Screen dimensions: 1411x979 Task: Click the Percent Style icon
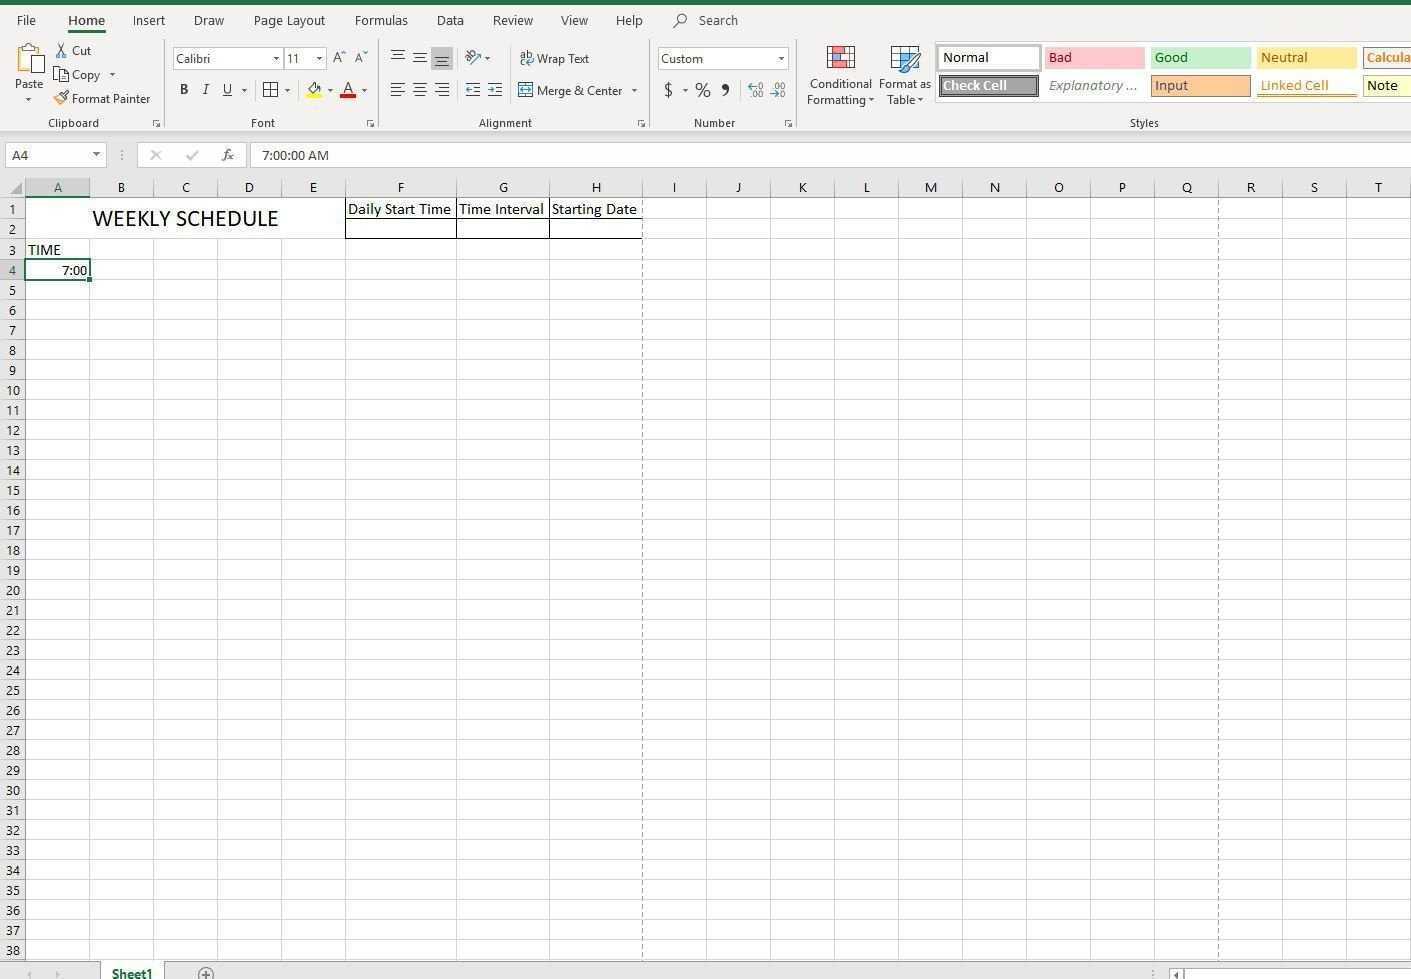[x=703, y=90]
